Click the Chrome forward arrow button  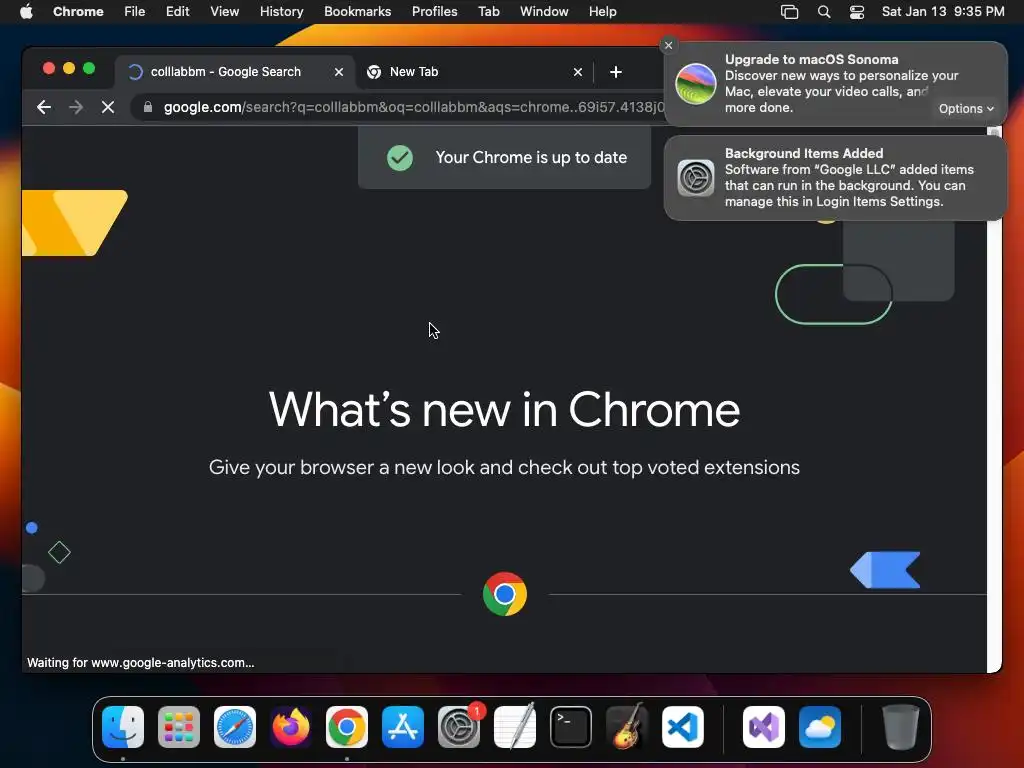[76, 107]
